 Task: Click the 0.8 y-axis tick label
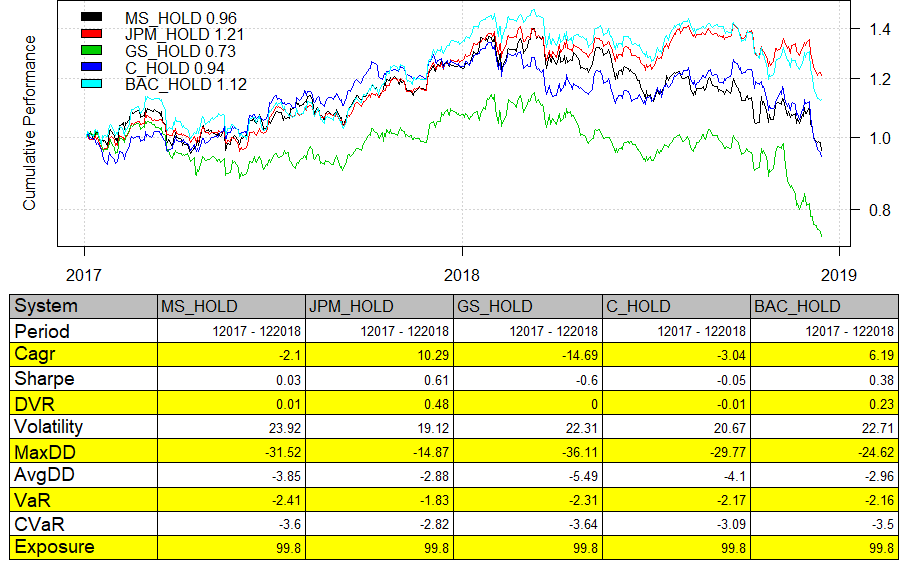click(880, 210)
